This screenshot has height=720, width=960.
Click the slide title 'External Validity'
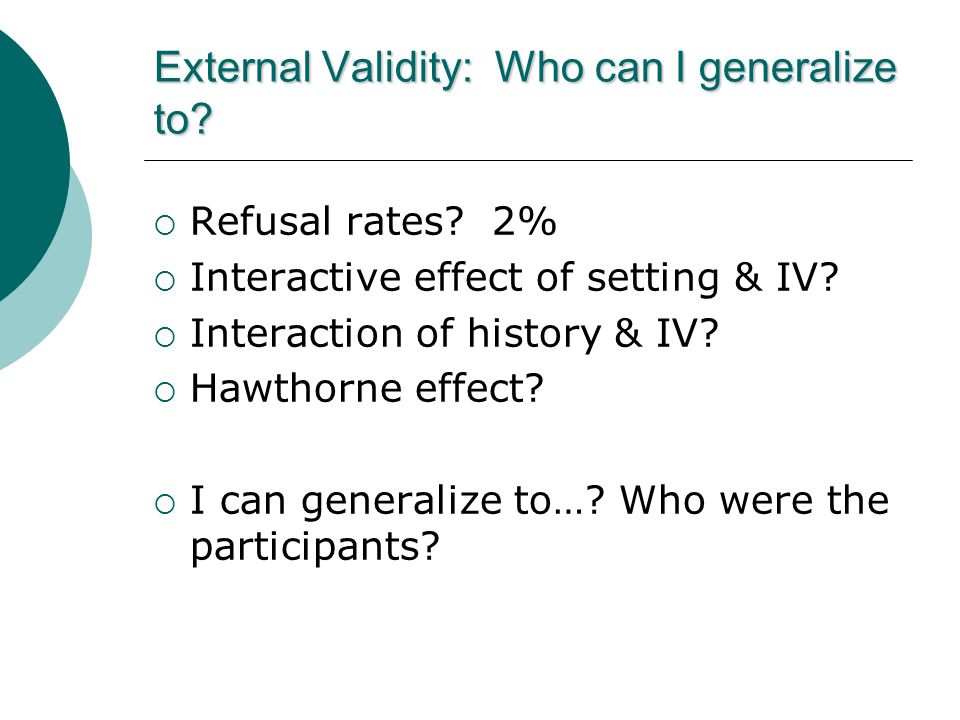point(313,67)
